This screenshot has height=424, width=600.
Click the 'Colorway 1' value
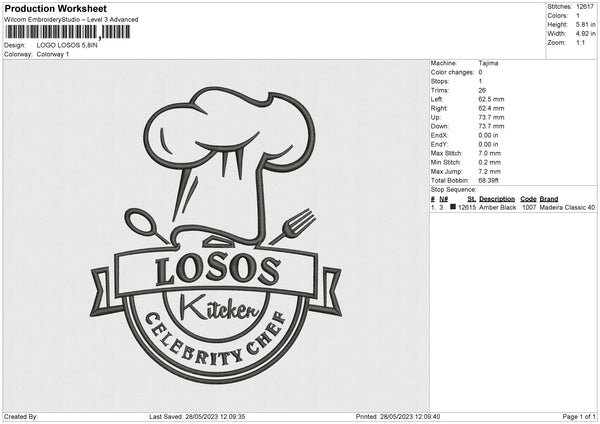tap(53, 54)
